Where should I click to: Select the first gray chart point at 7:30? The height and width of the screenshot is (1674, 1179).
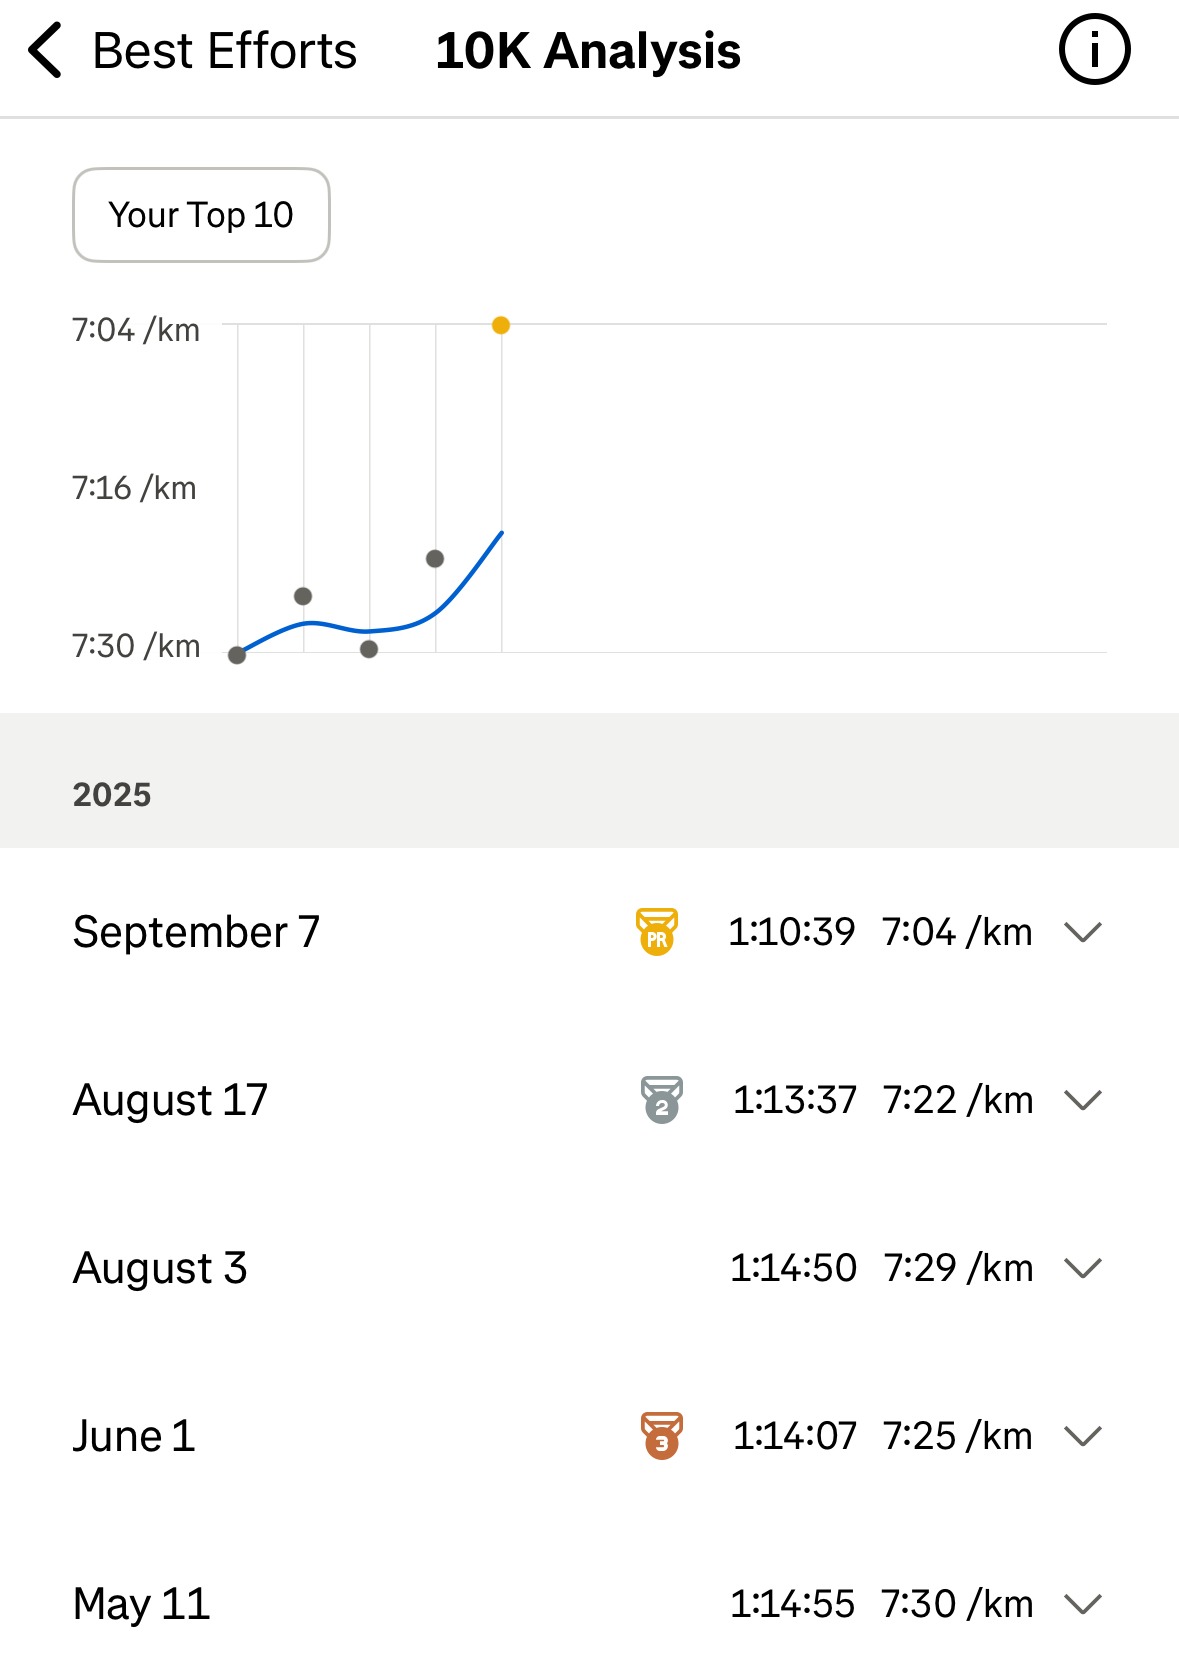(x=237, y=655)
